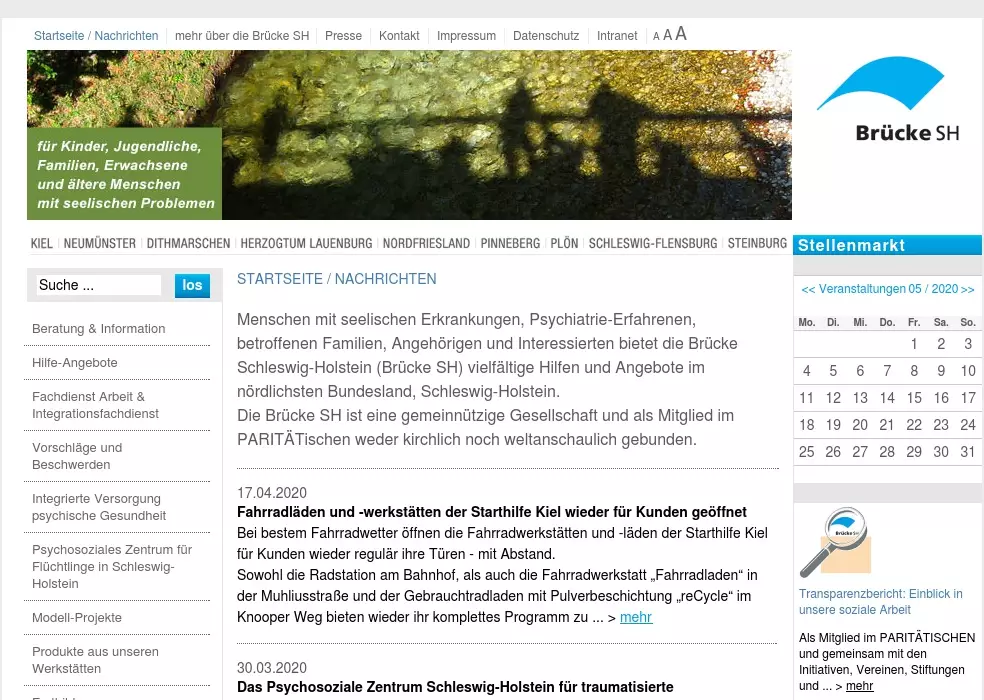Open the Stellenmarkt header
Screen dimensions: 984x700
point(851,245)
